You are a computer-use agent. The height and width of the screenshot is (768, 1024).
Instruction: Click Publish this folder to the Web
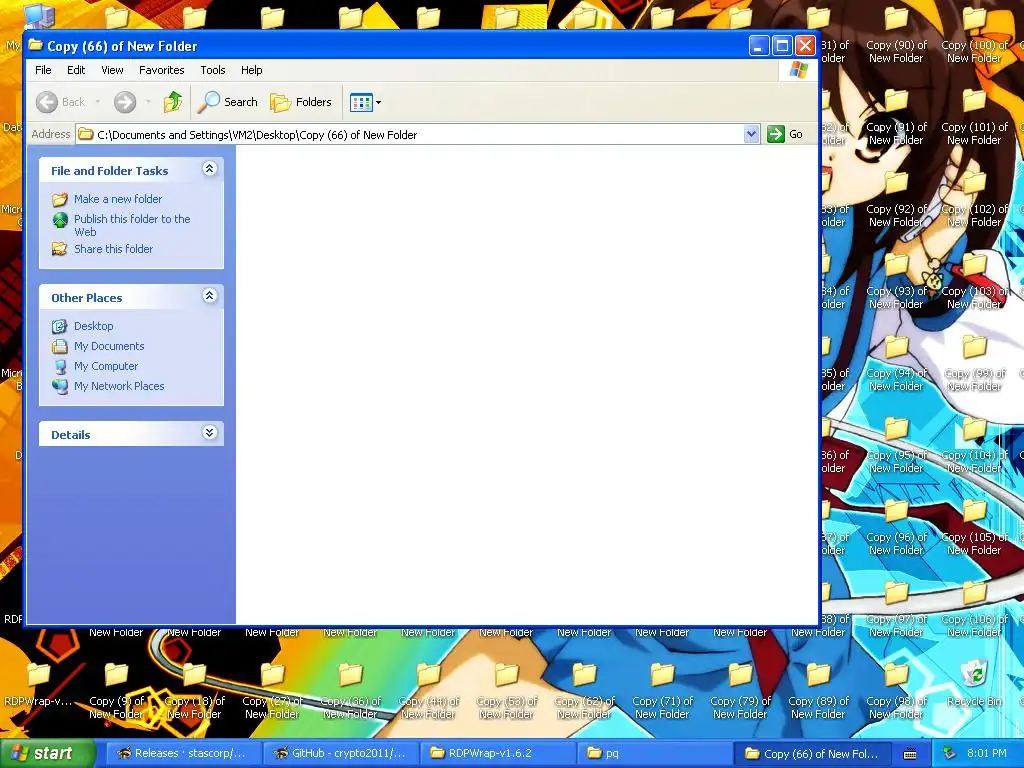(131, 225)
